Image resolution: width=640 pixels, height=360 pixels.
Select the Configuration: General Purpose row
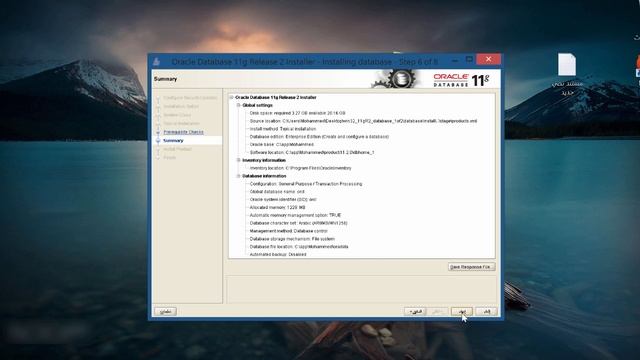tap(306, 184)
